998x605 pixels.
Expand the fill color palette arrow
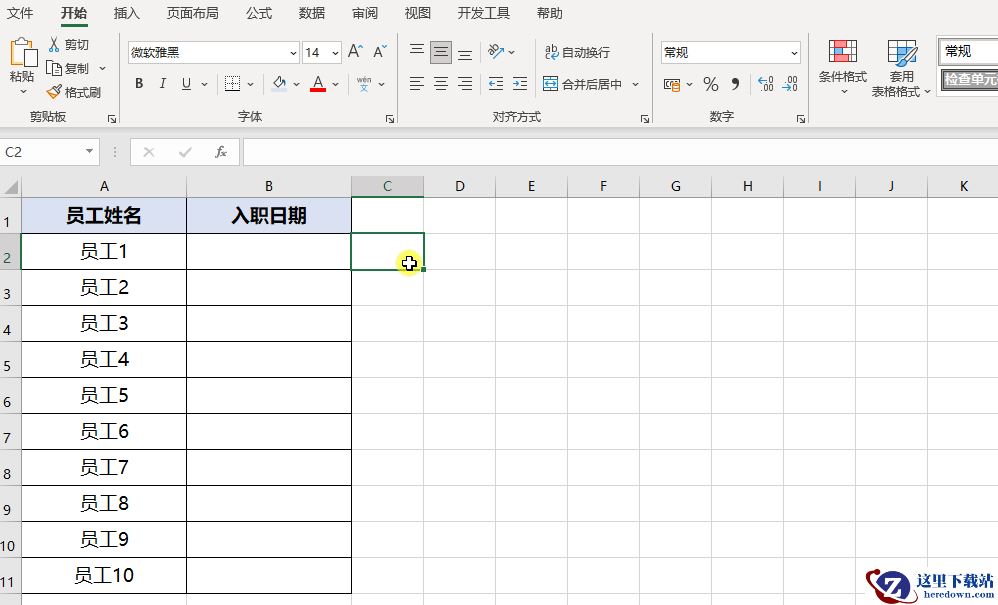tap(296, 84)
